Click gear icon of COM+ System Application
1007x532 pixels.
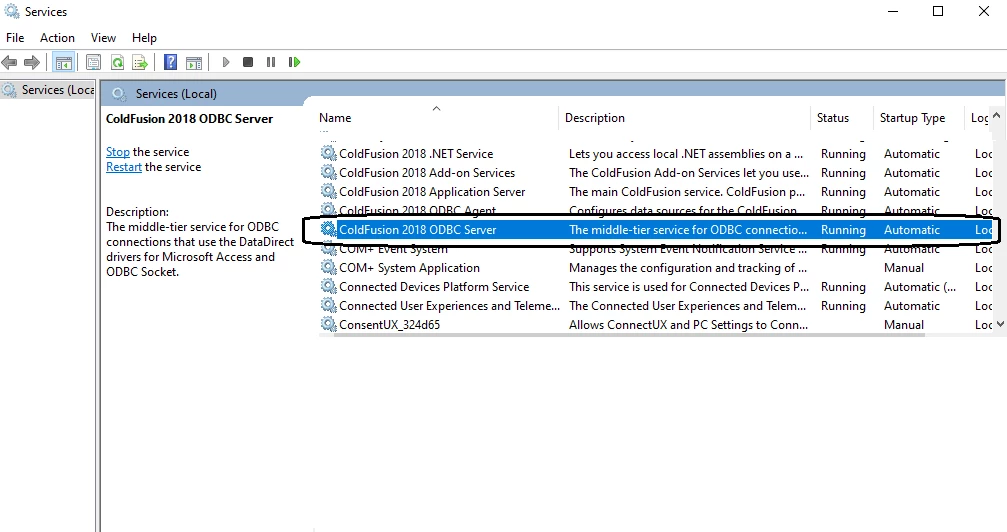point(328,267)
